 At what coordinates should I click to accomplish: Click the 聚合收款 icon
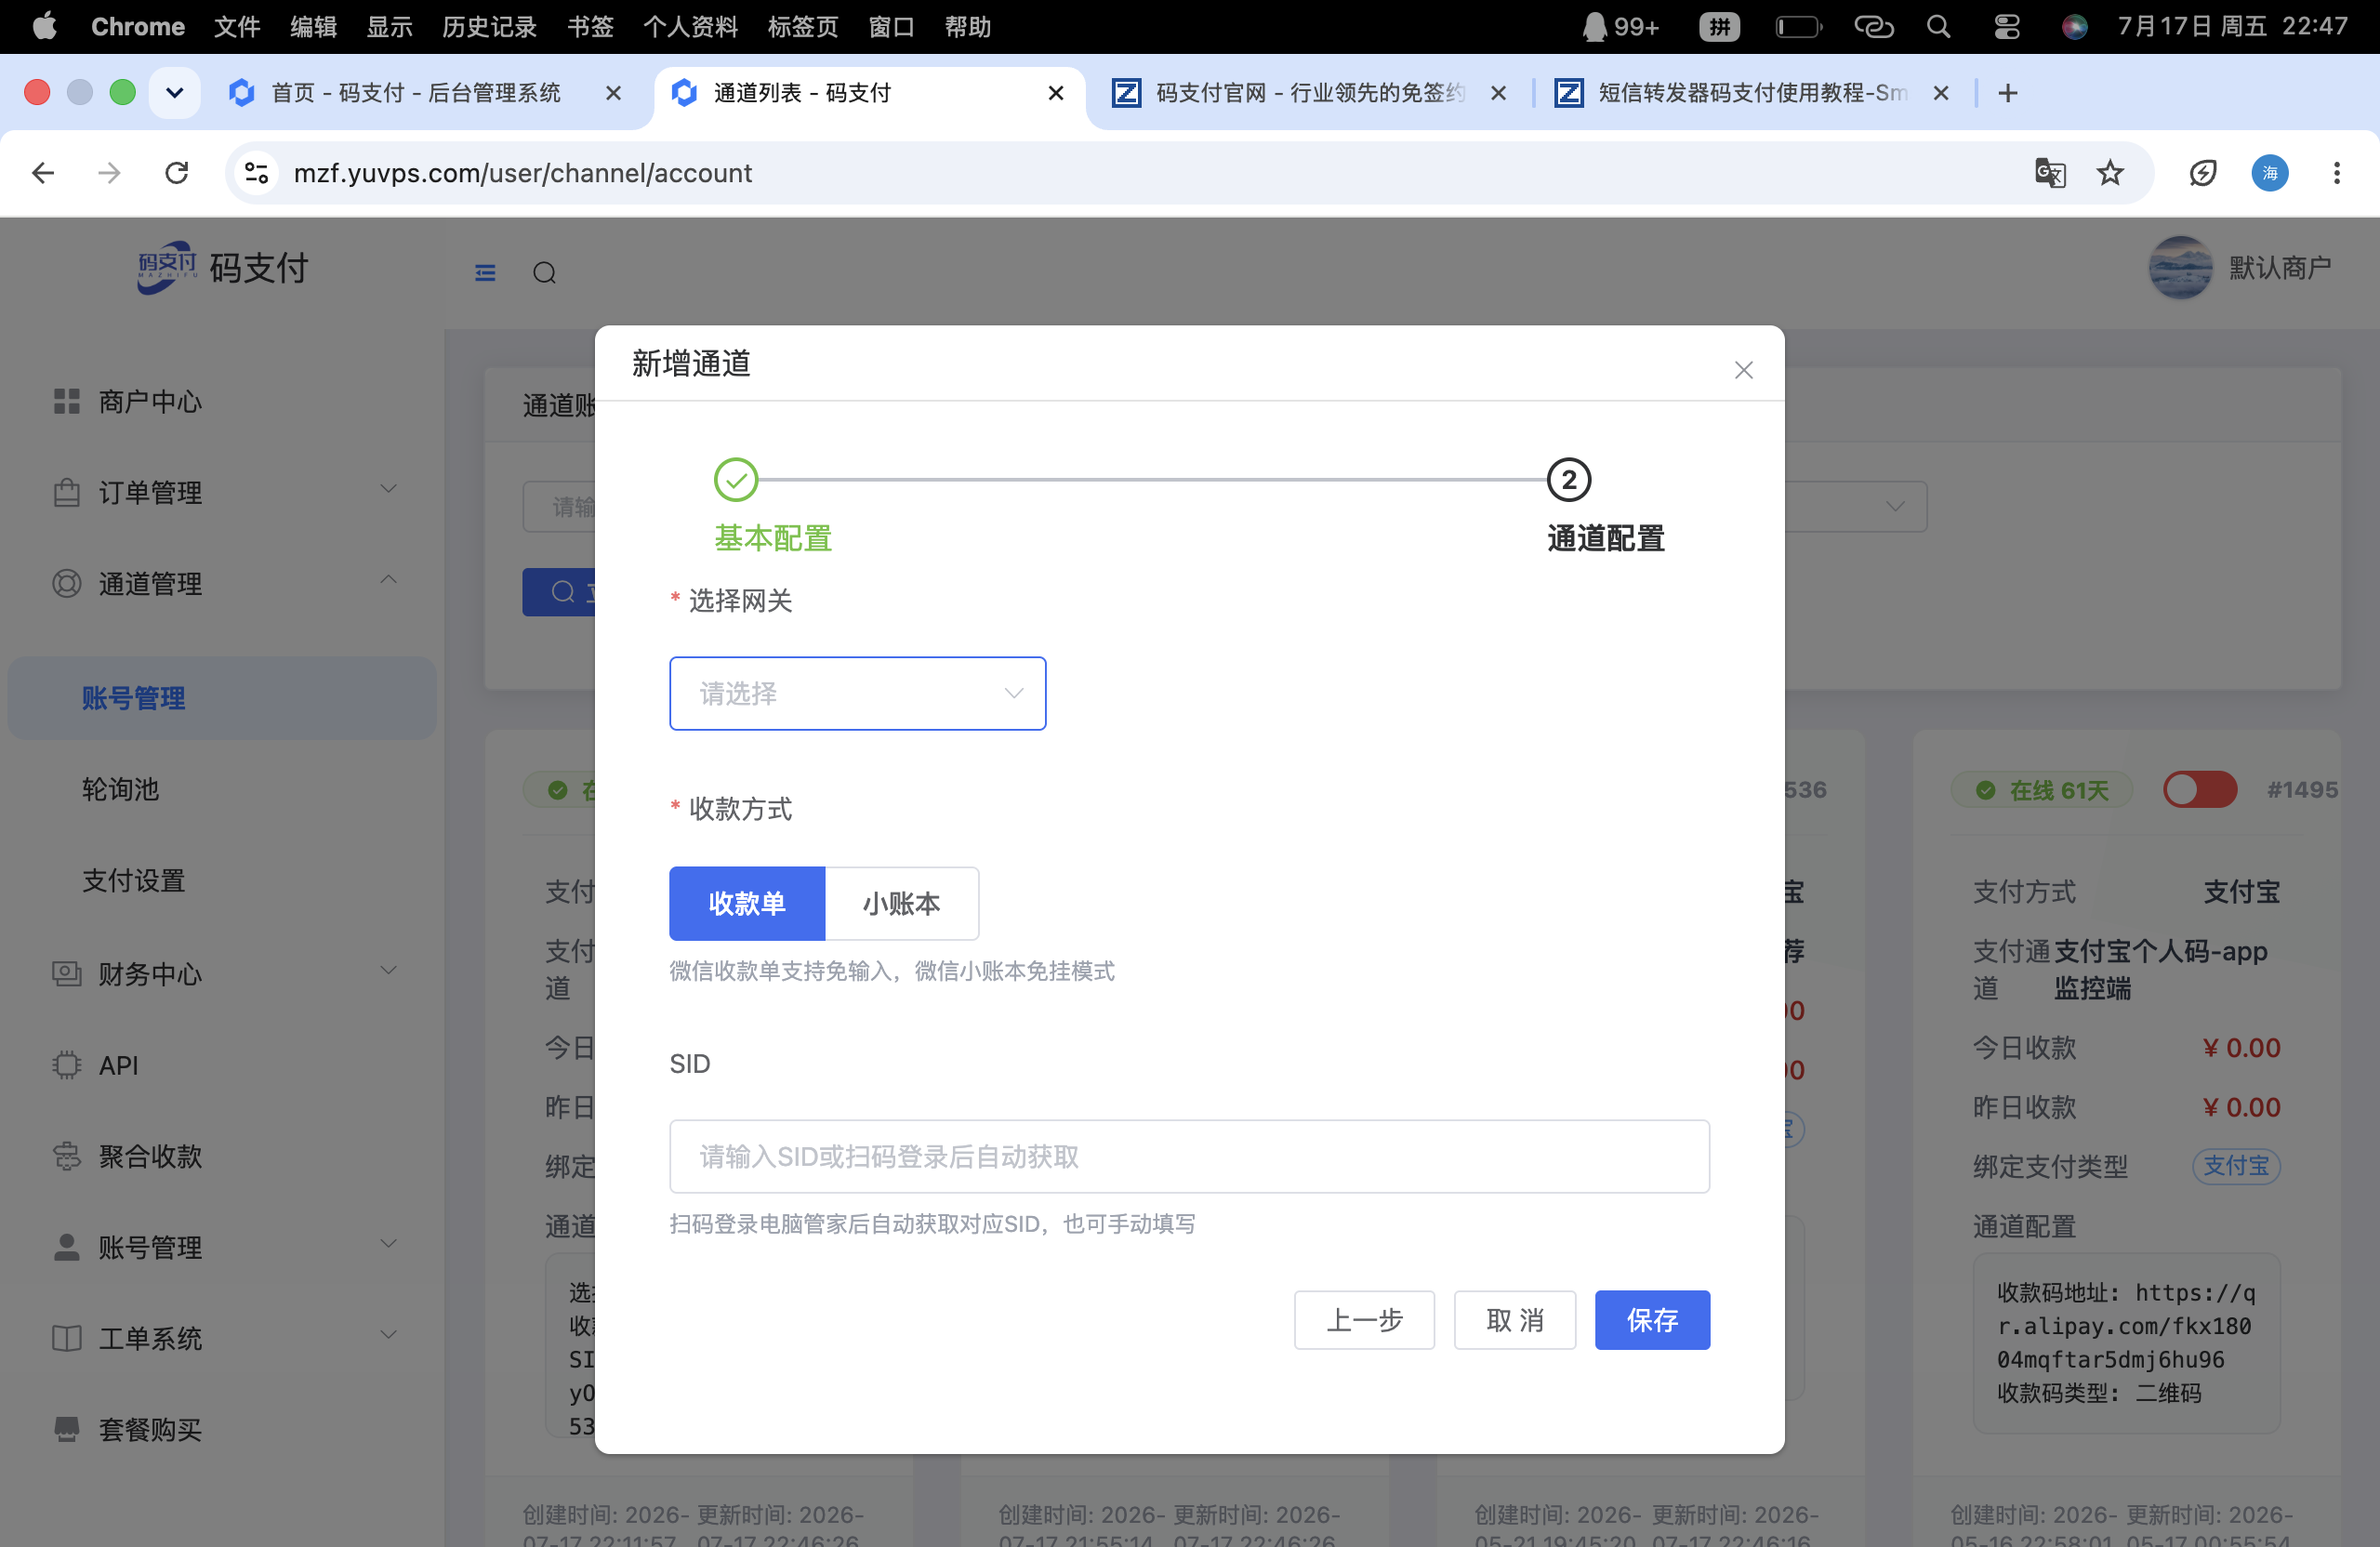tap(66, 1156)
